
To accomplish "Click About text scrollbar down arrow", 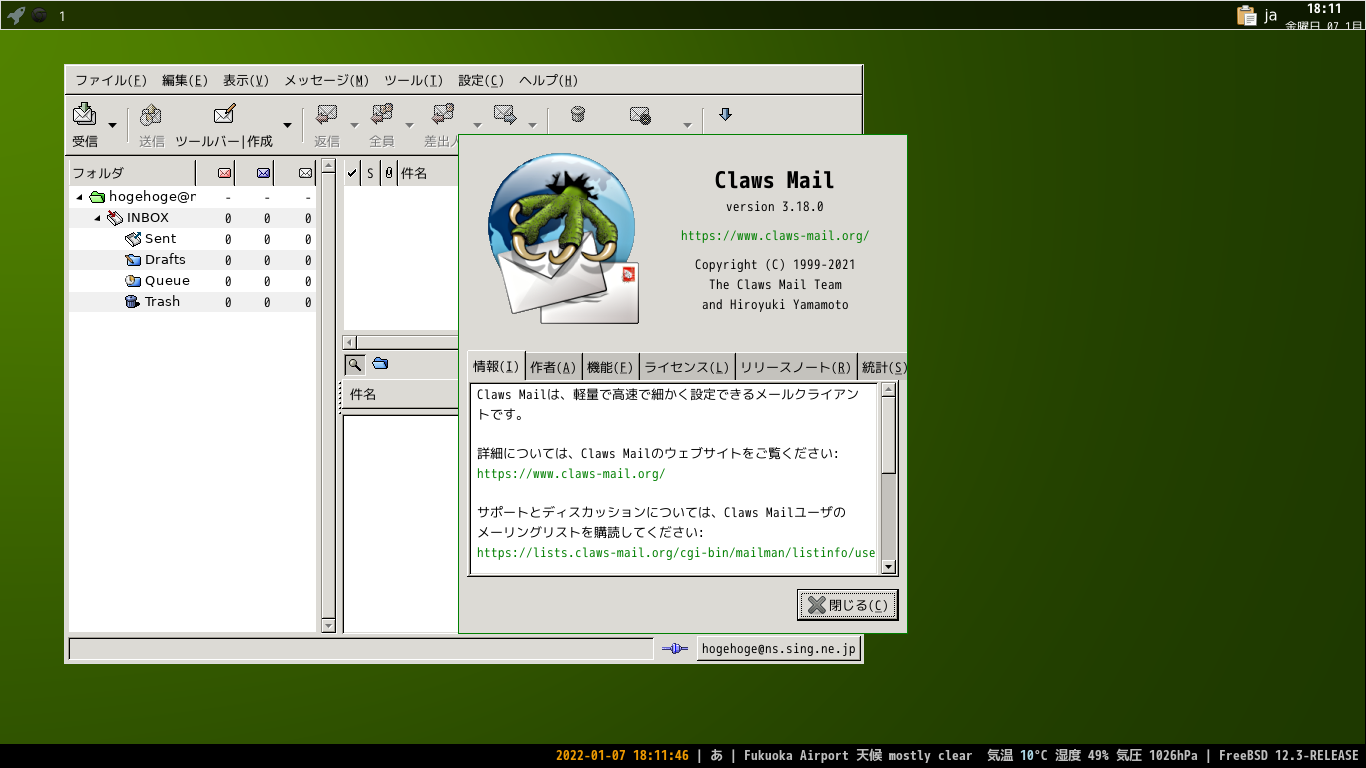I will coord(889,567).
